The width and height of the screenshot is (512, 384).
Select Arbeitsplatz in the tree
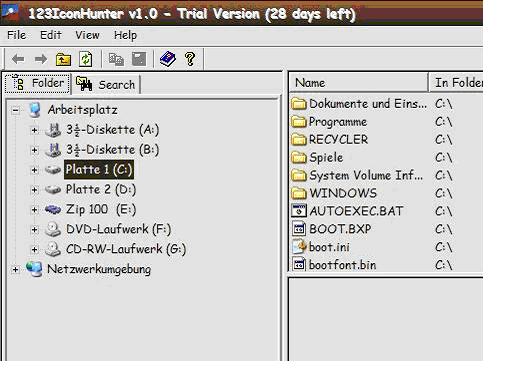coord(82,110)
